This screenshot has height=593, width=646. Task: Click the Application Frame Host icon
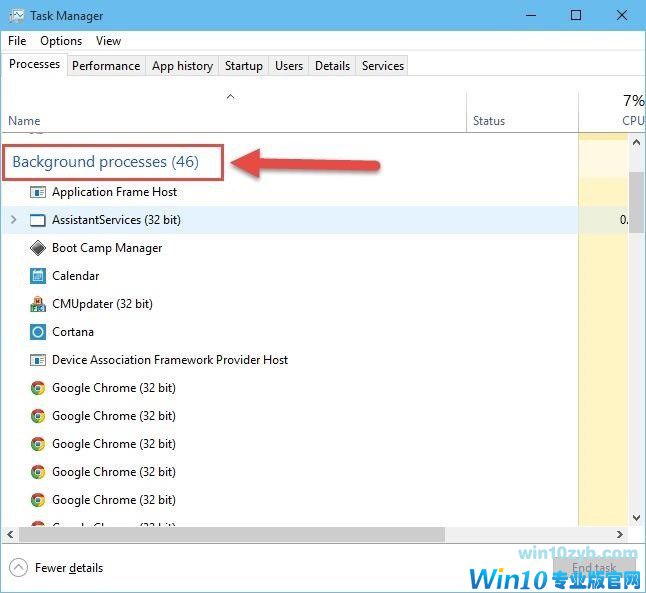pyautogui.click(x=38, y=192)
